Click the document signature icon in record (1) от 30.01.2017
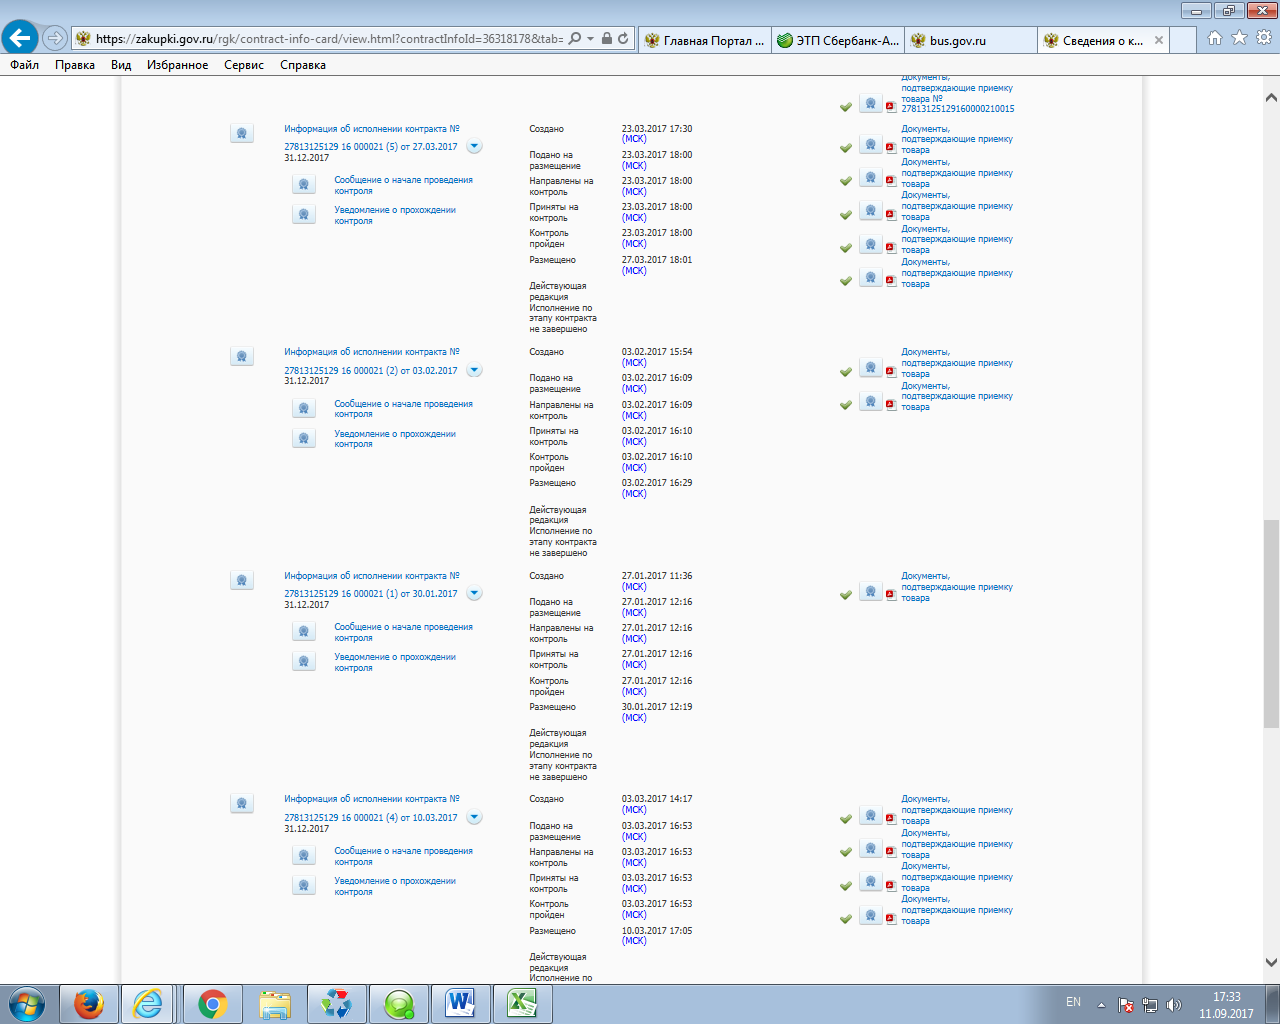Screen dimensions: 1280x1024 point(871,592)
